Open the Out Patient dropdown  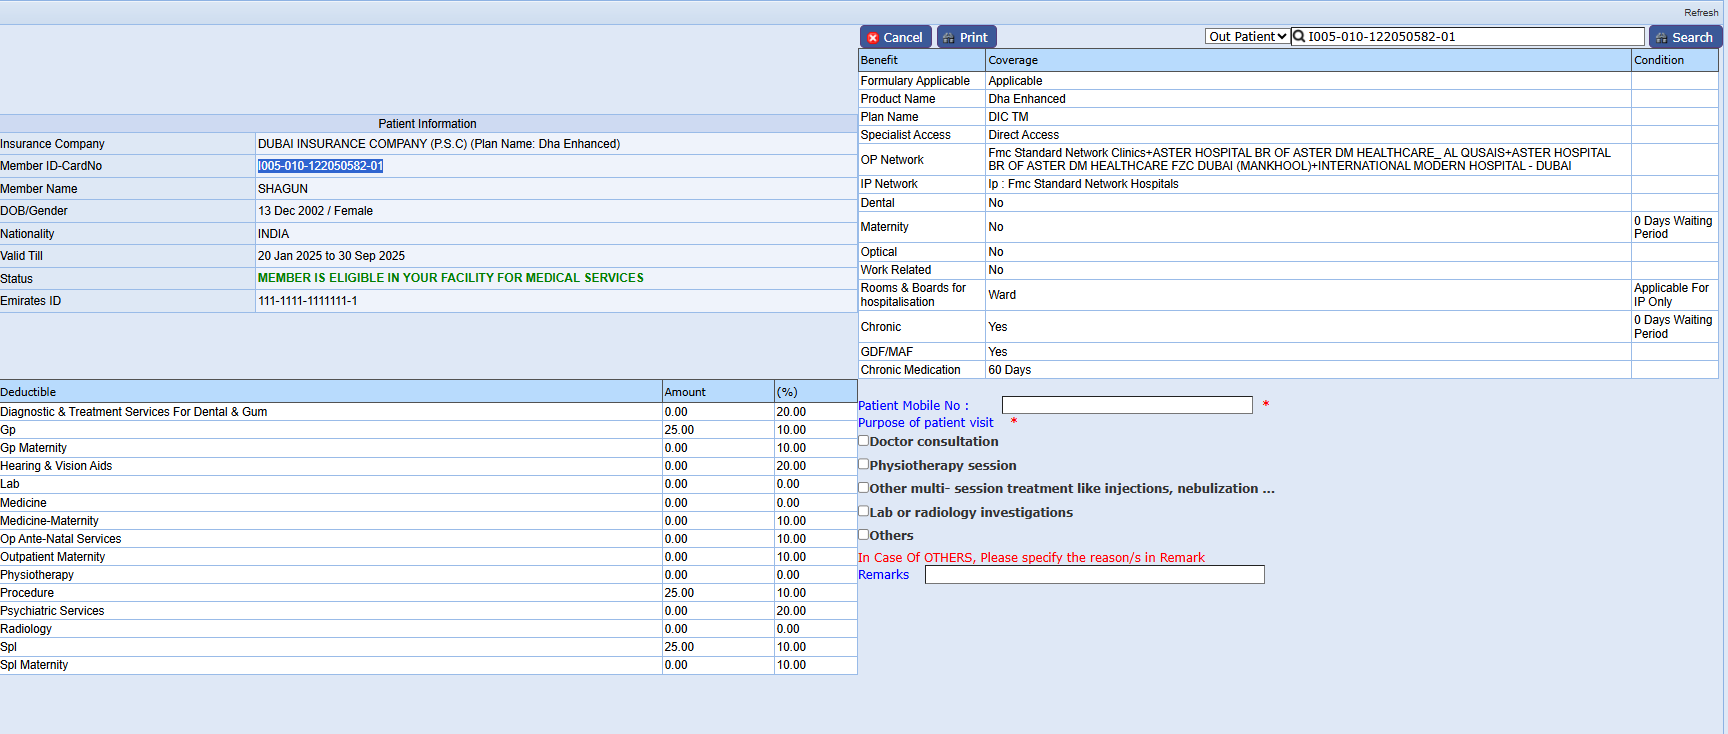[1246, 37]
